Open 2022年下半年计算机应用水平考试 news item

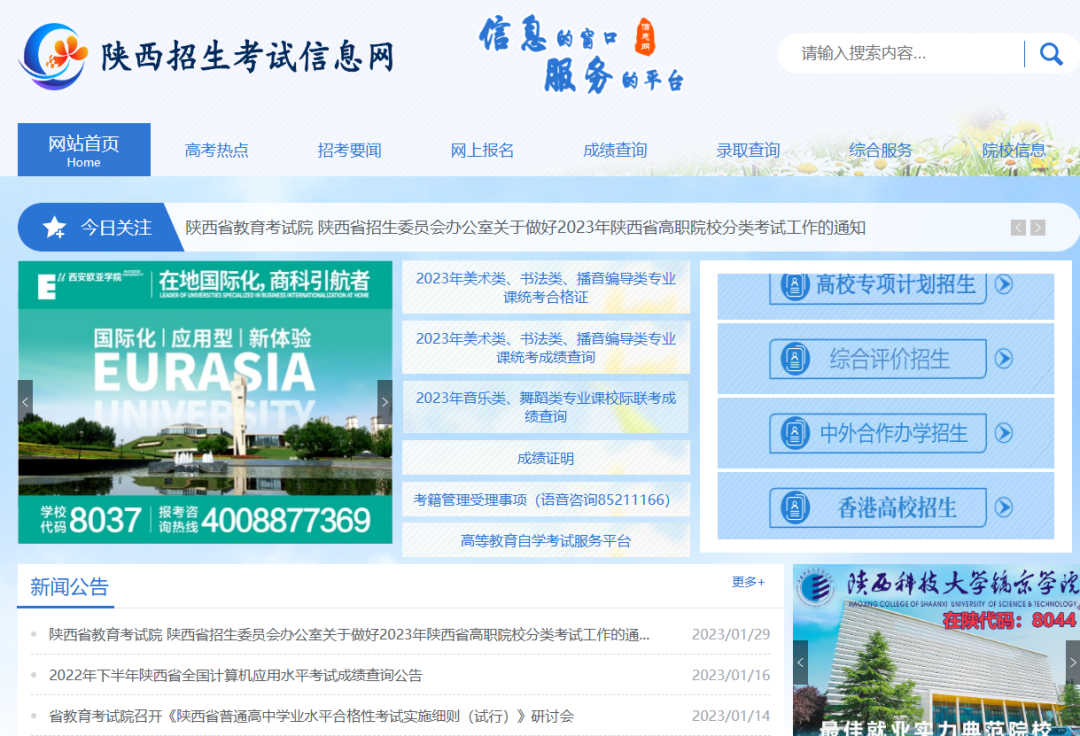point(236,675)
